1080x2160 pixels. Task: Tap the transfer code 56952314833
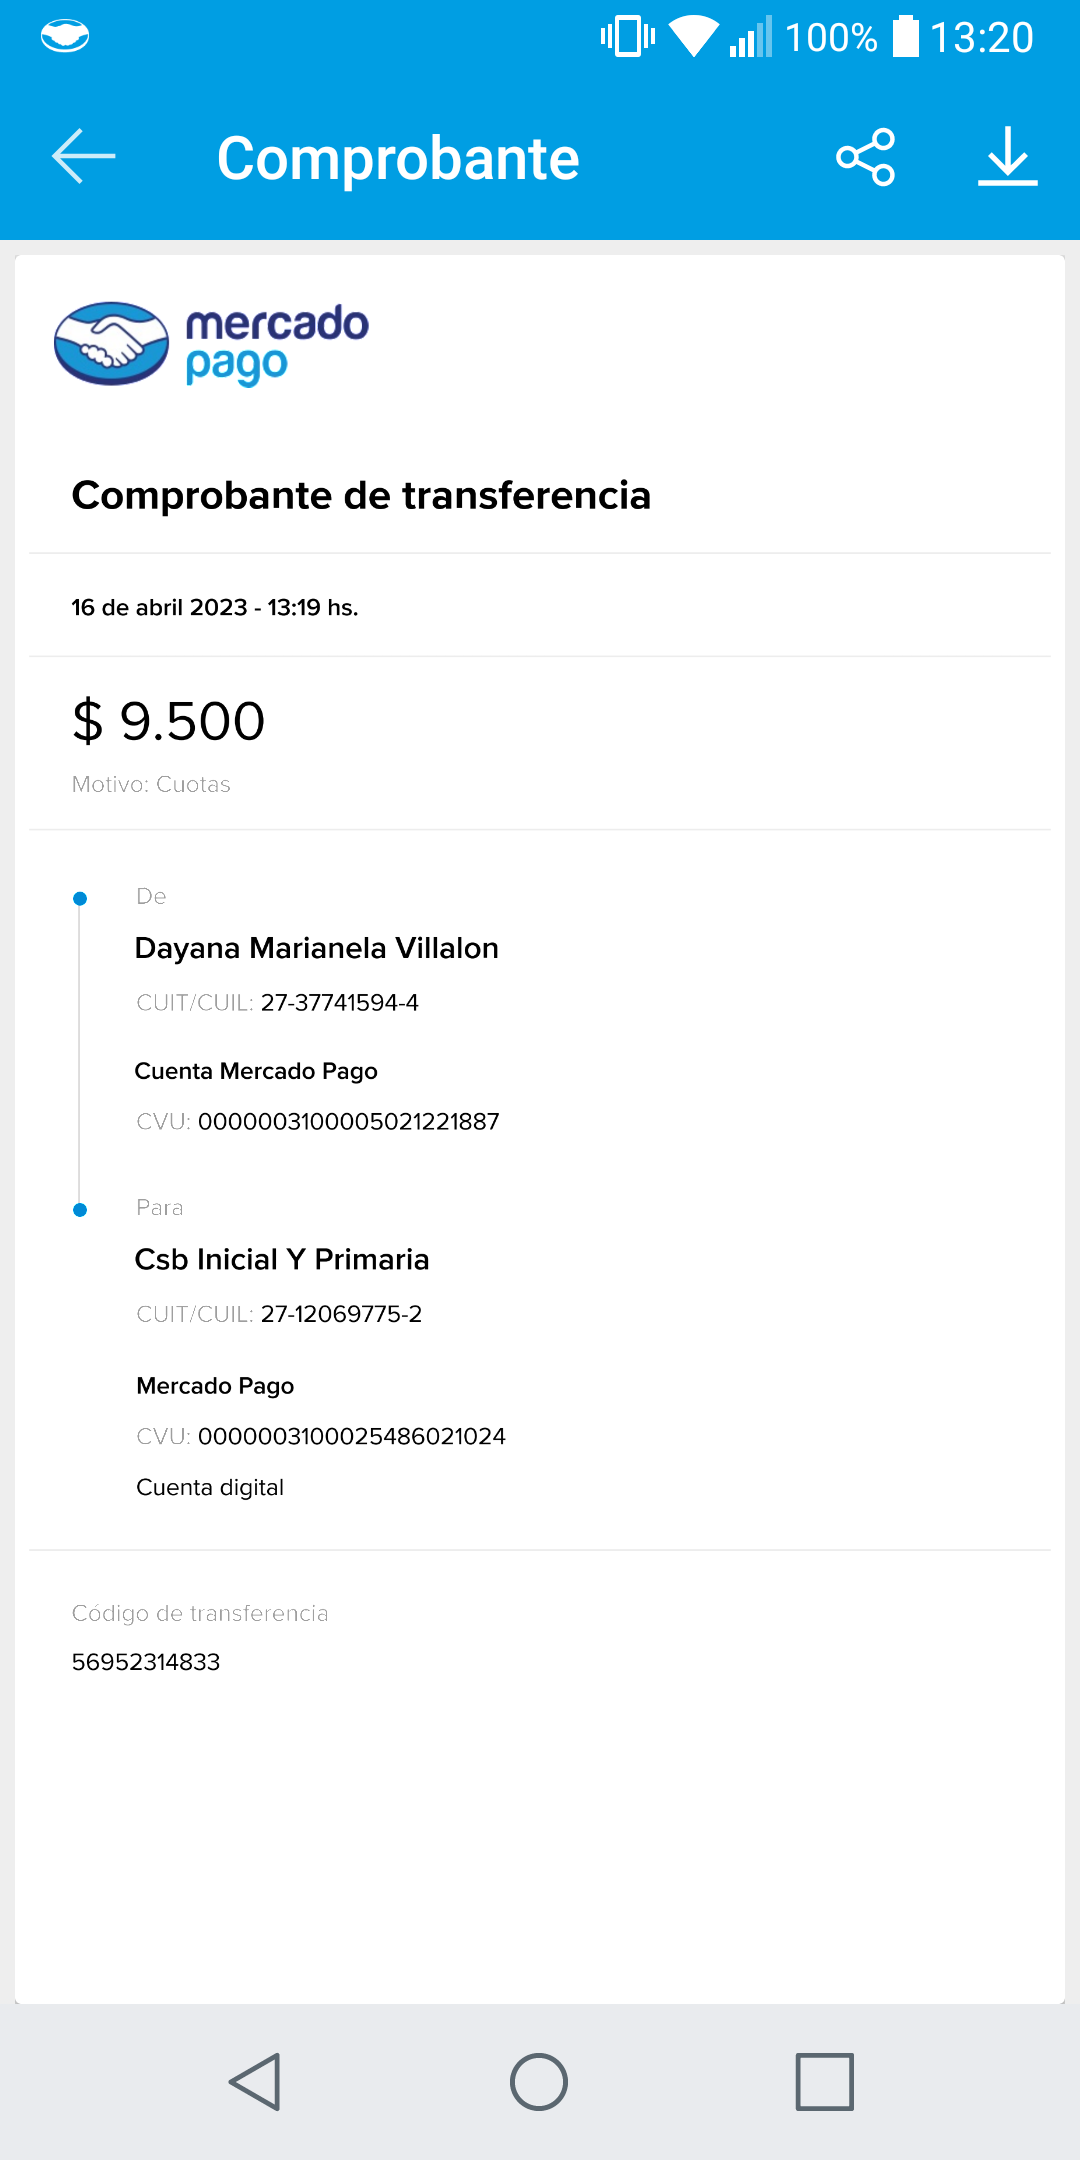pyautogui.click(x=146, y=1662)
